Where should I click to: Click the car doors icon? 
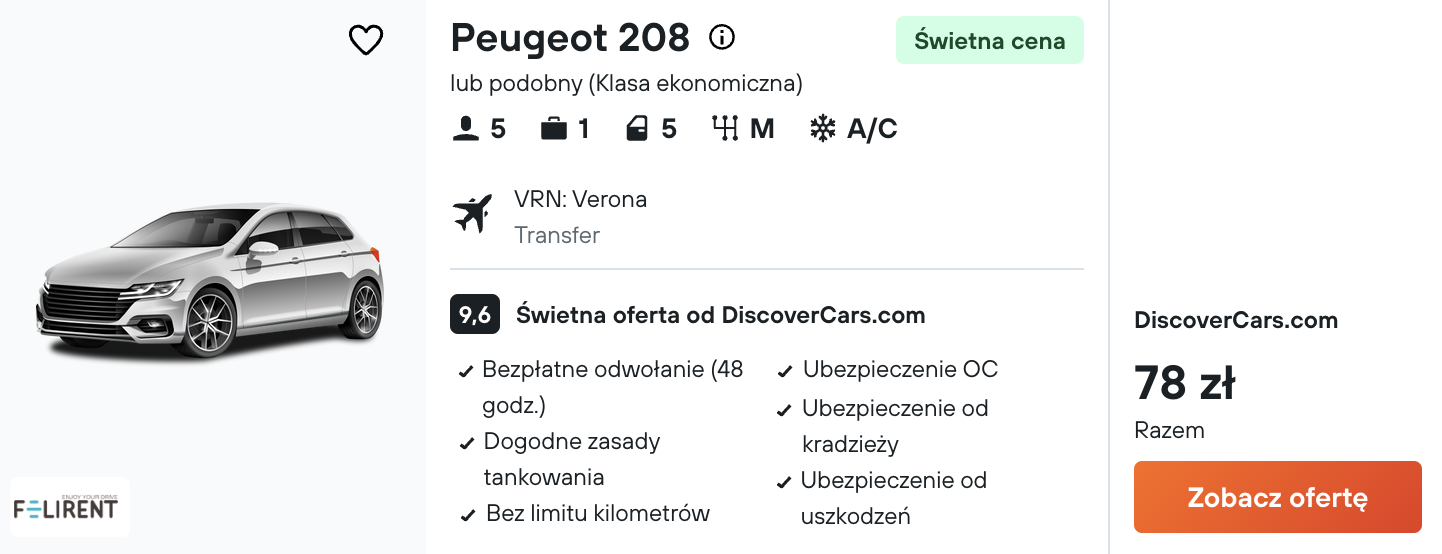click(638, 129)
